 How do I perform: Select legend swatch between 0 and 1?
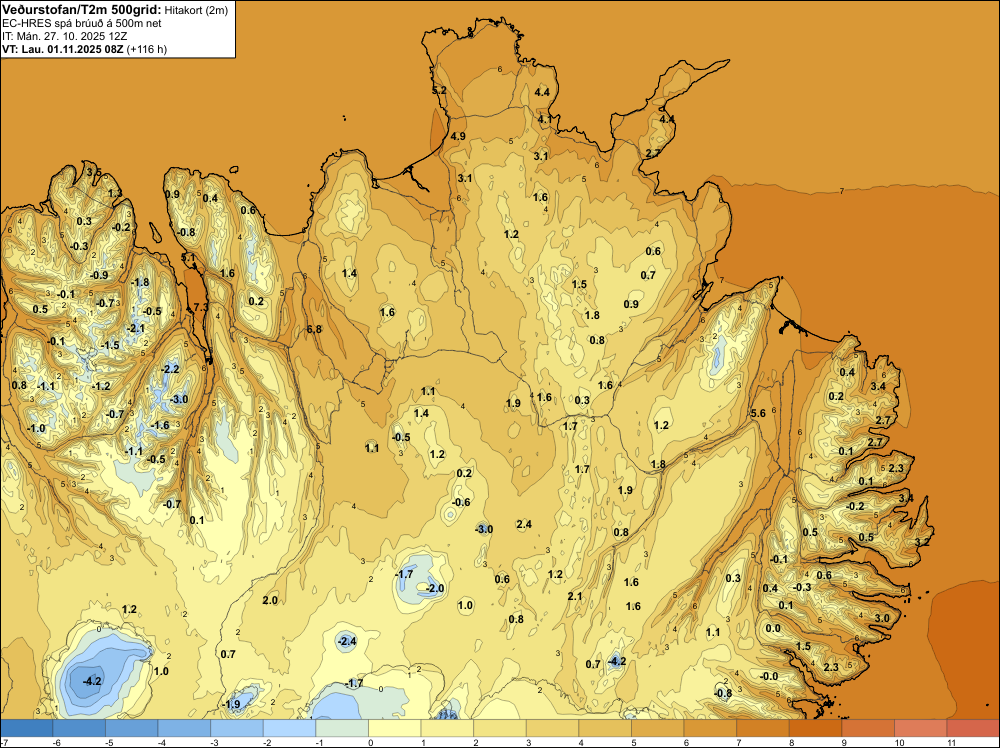click(395, 728)
